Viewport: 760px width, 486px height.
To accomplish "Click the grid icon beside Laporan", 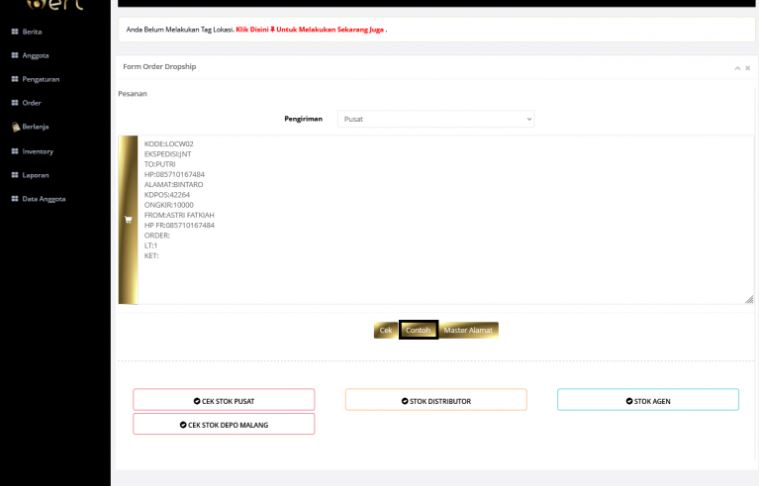I will point(14,175).
